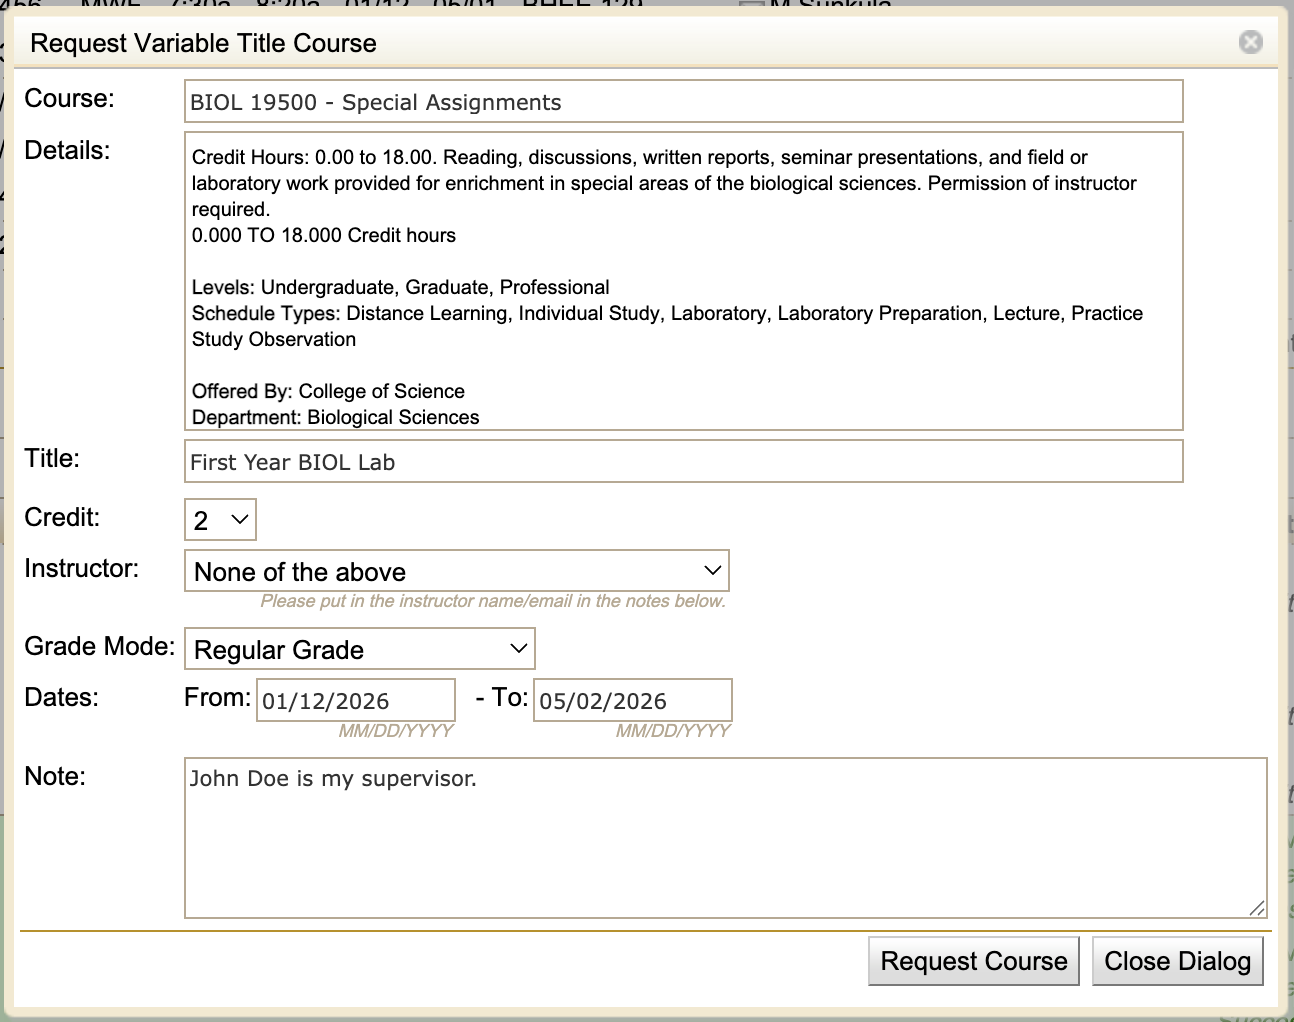Click the resize grip on the Note field
This screenshot has height=1022, width=1294.
tap(1255, 908)
